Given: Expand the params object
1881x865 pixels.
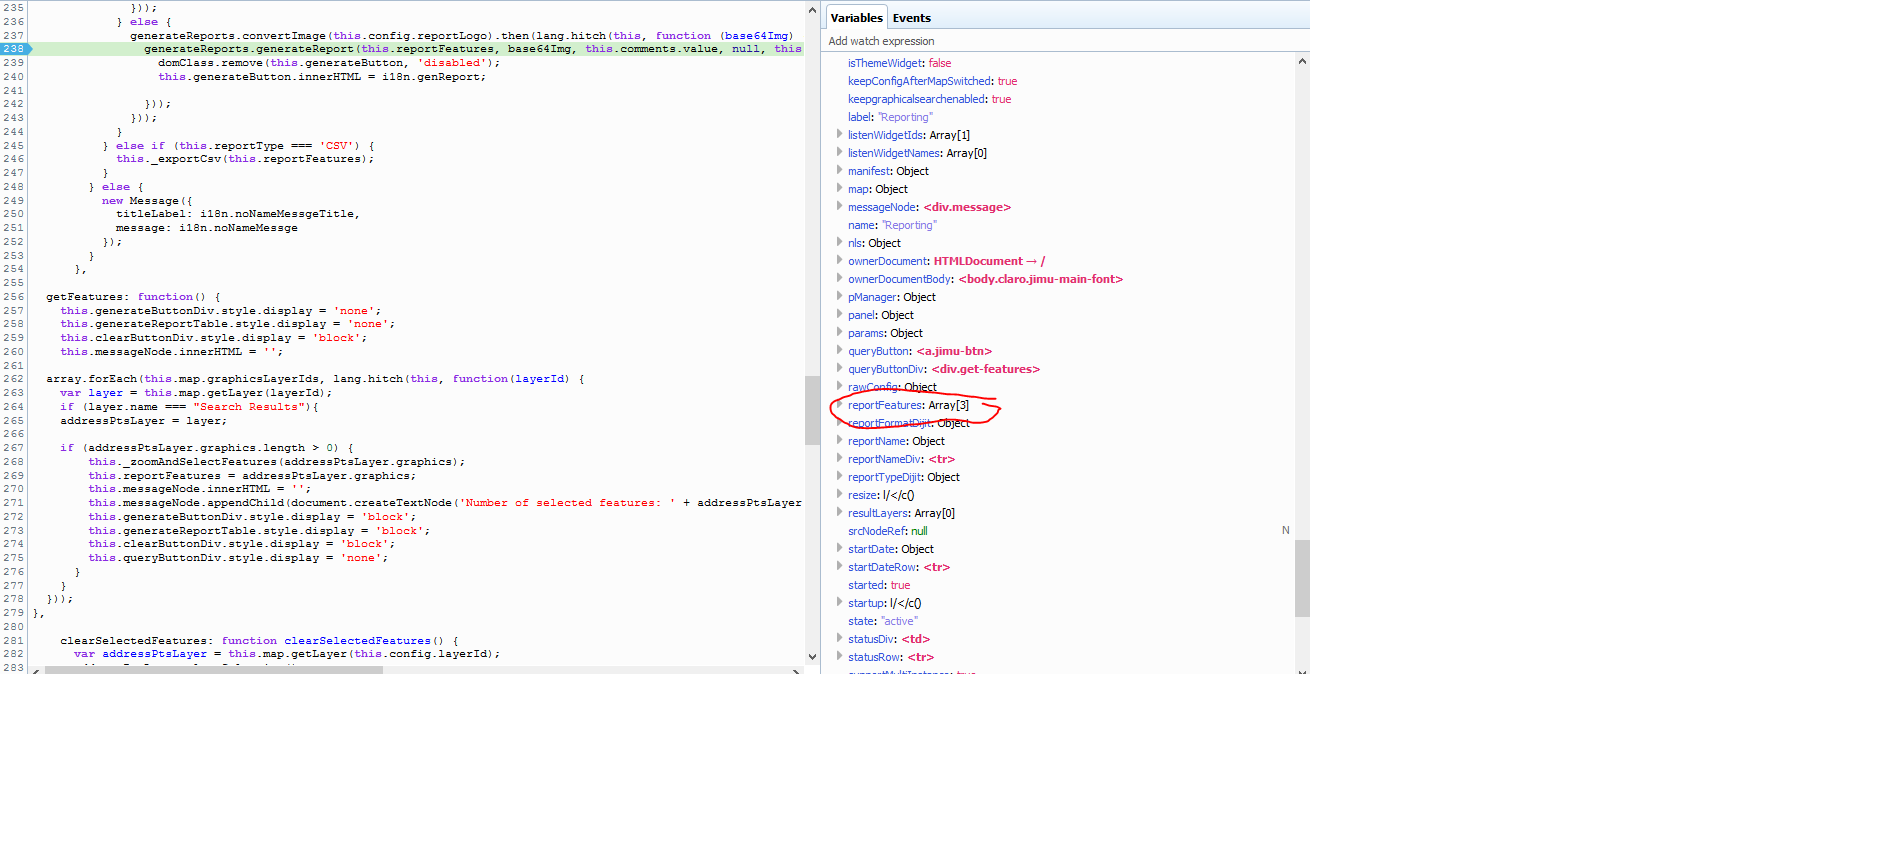Looking at the screenshot, I should 839,332.
